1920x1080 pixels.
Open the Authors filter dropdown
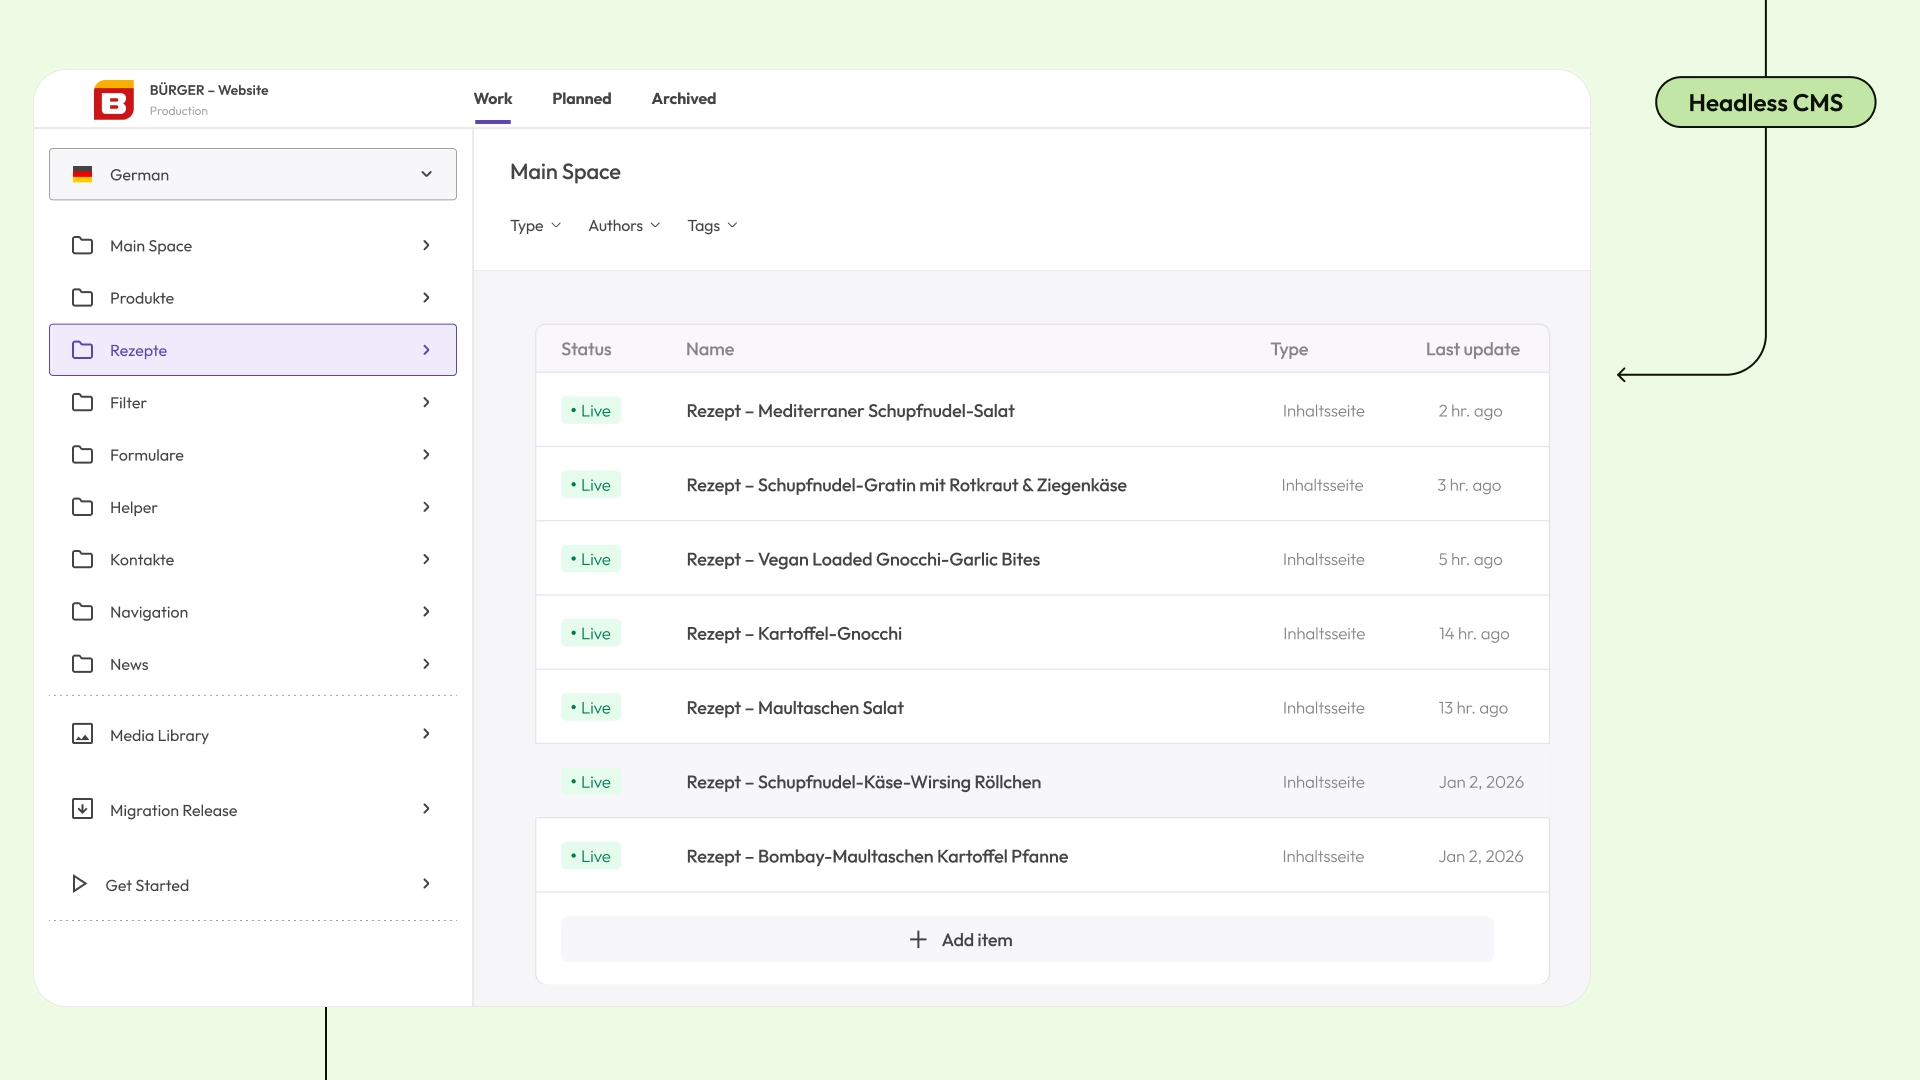click(x=623, y=225)
